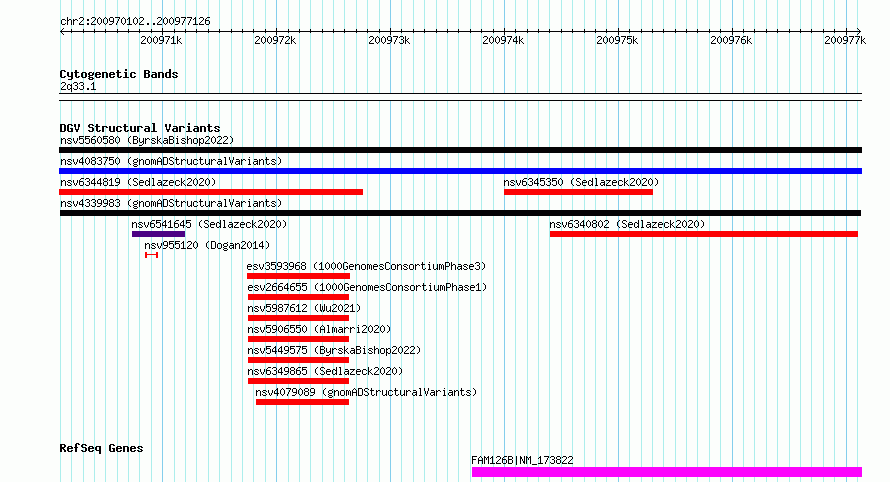Open the FAM126B|NM_173822 gene label
This screenshot has width=890, height=482.
522,460
